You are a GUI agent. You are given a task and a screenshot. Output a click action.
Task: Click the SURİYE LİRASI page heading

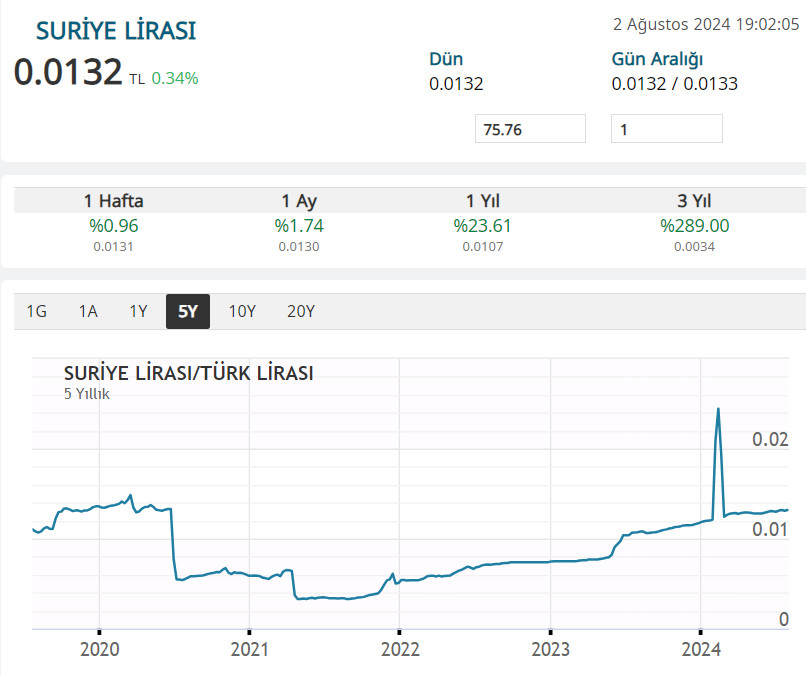[x=116, y=31]
